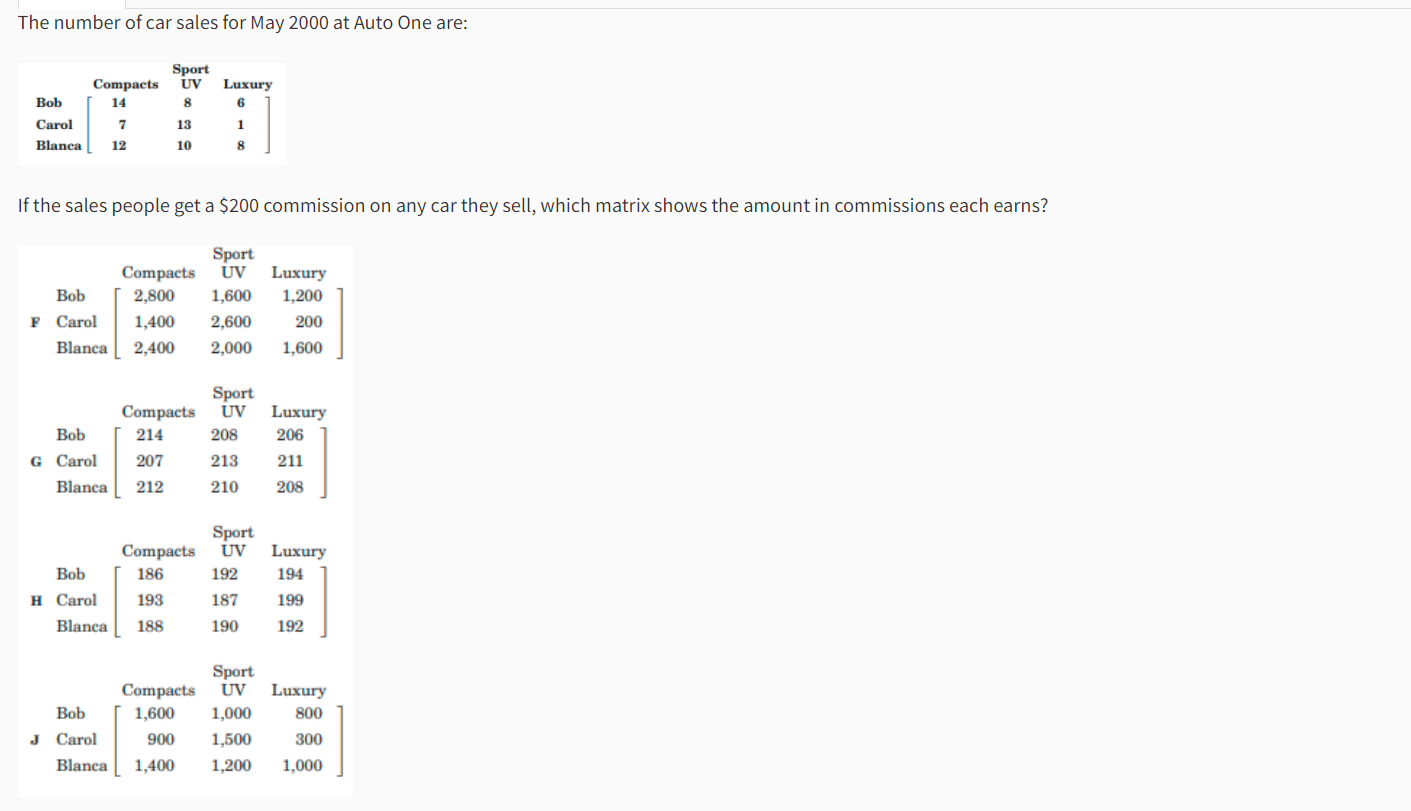Choose answer option letter J
Image resolution: width=1411 pixels, height=811 pixels.
click(x=36, y=739)
